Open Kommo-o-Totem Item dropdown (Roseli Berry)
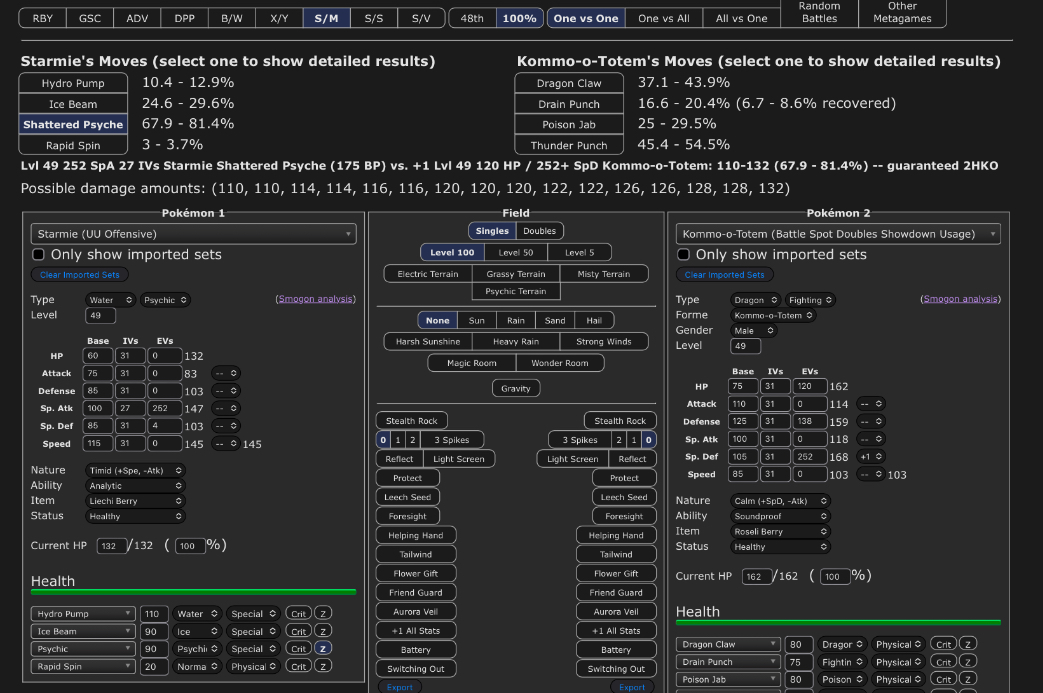Screen dimensions: 1043x693 (780, 531)
